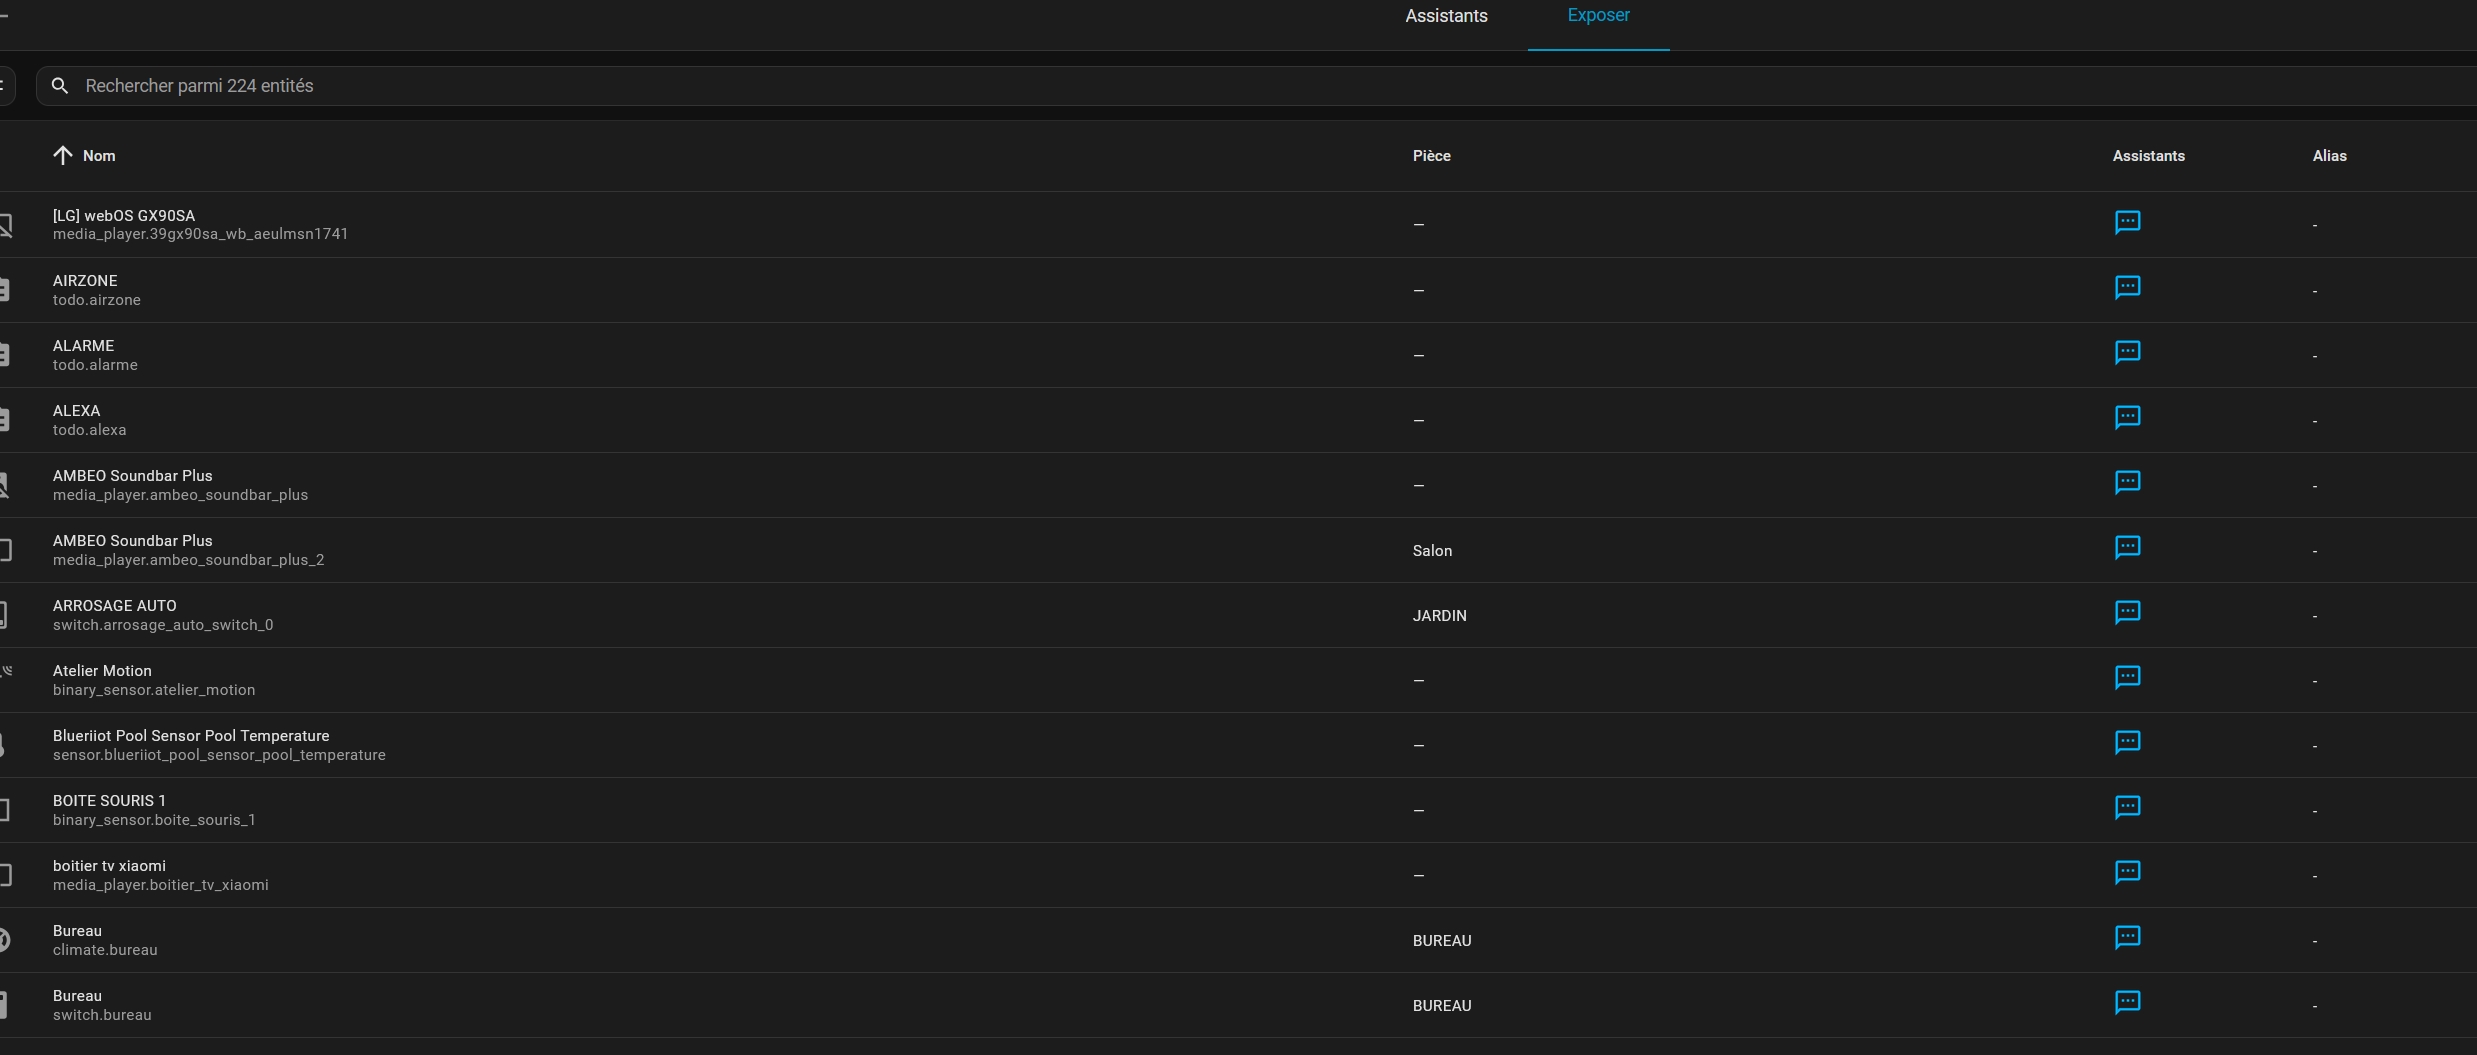Open the switch.bureau entity row
This screenshot has height=1055, width=2477.
[x=1238, y=1005]
